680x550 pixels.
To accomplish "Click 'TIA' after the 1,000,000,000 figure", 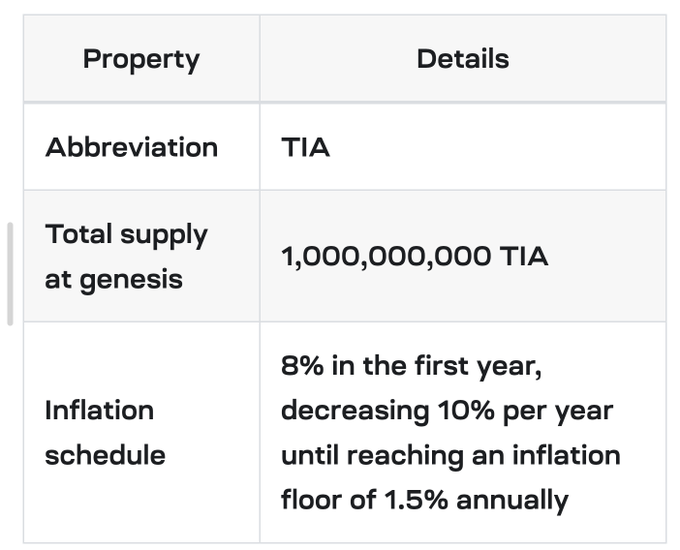I will pyautogui.click(x=525, y=256).
